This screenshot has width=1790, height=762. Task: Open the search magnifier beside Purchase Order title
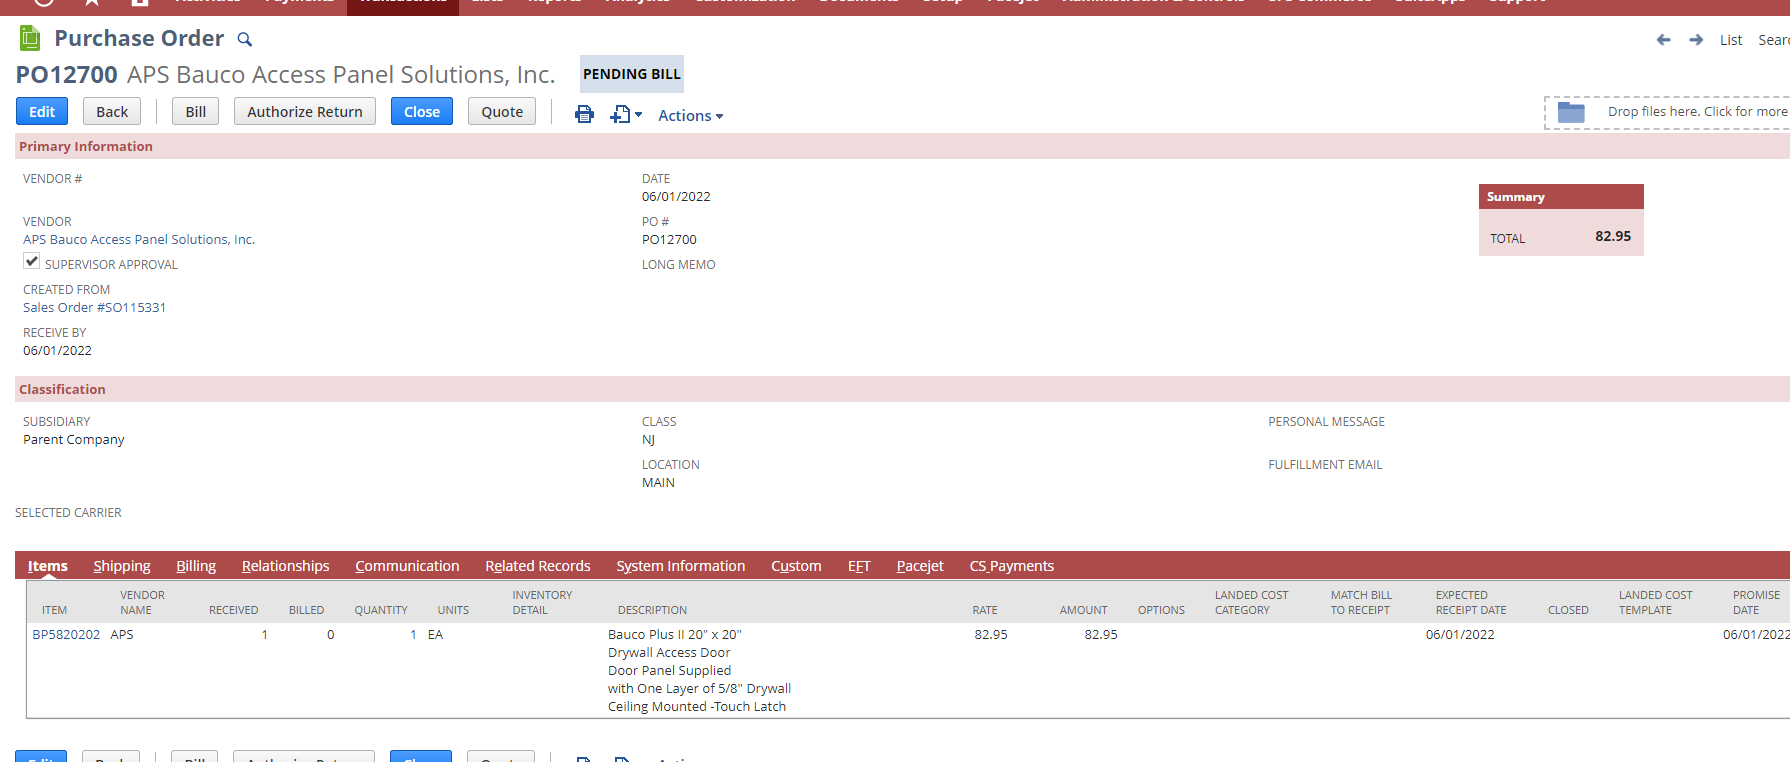coord(244,40)
